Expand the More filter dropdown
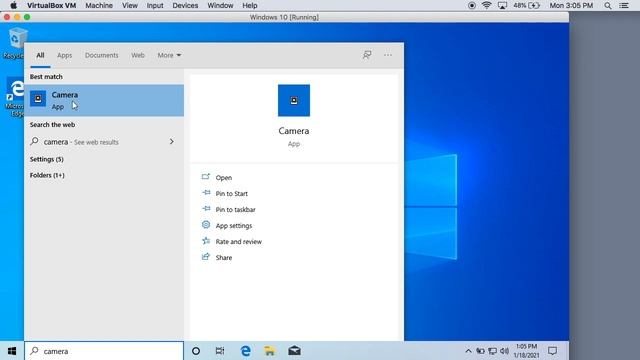The height and width of the screenshot is (360, 640). click(169, 55)
